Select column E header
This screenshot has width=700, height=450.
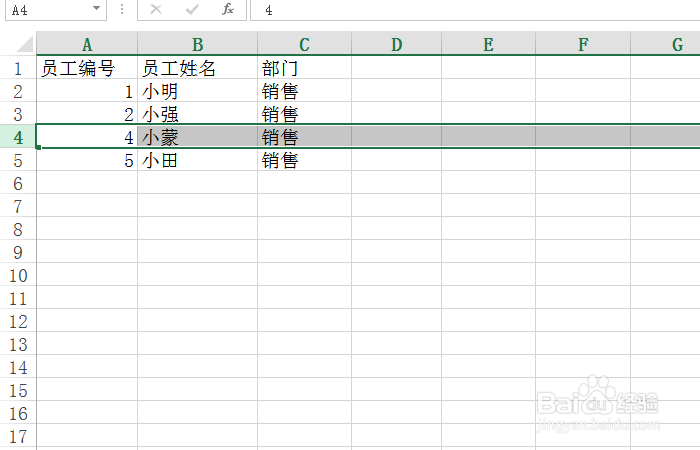[x=488, y=45]
